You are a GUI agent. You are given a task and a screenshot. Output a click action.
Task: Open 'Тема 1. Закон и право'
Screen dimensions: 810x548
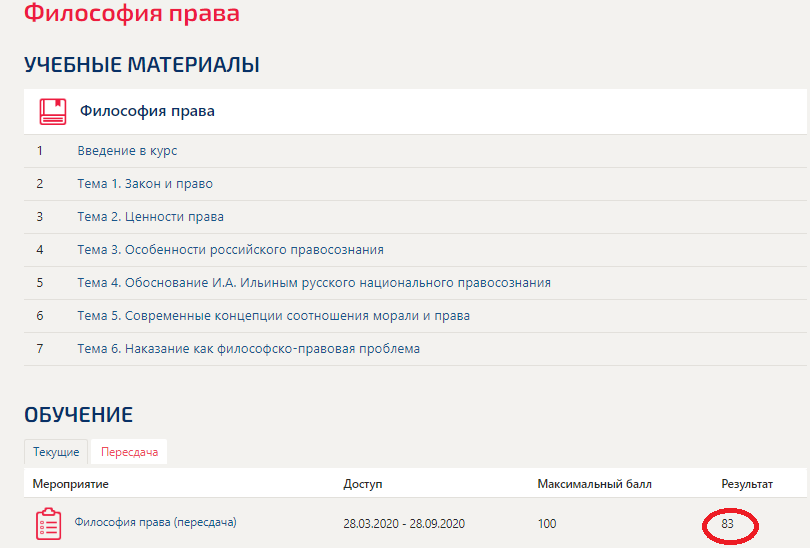coord(145,184)
